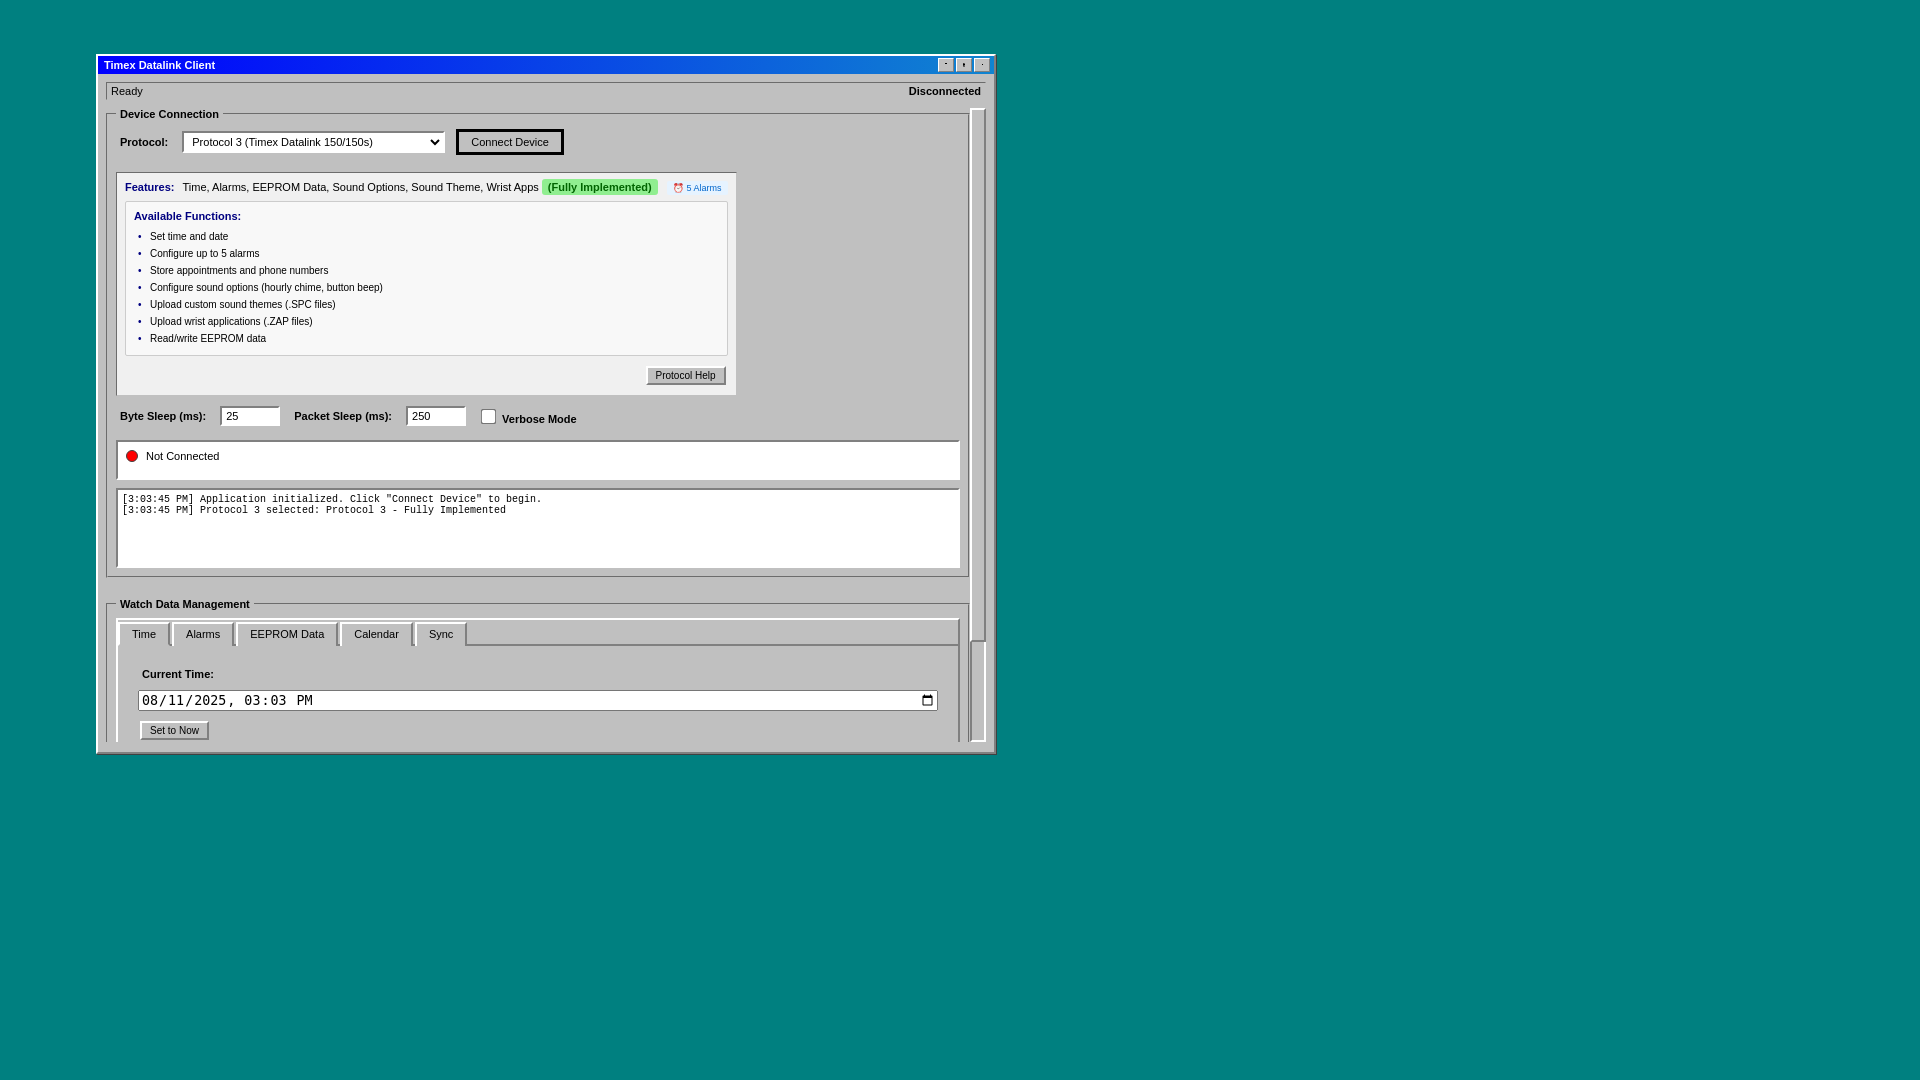Minimize the Timex Datalink Client window
The height and width of the screenshot is (1080, 1920).
(x=946, y=65)
